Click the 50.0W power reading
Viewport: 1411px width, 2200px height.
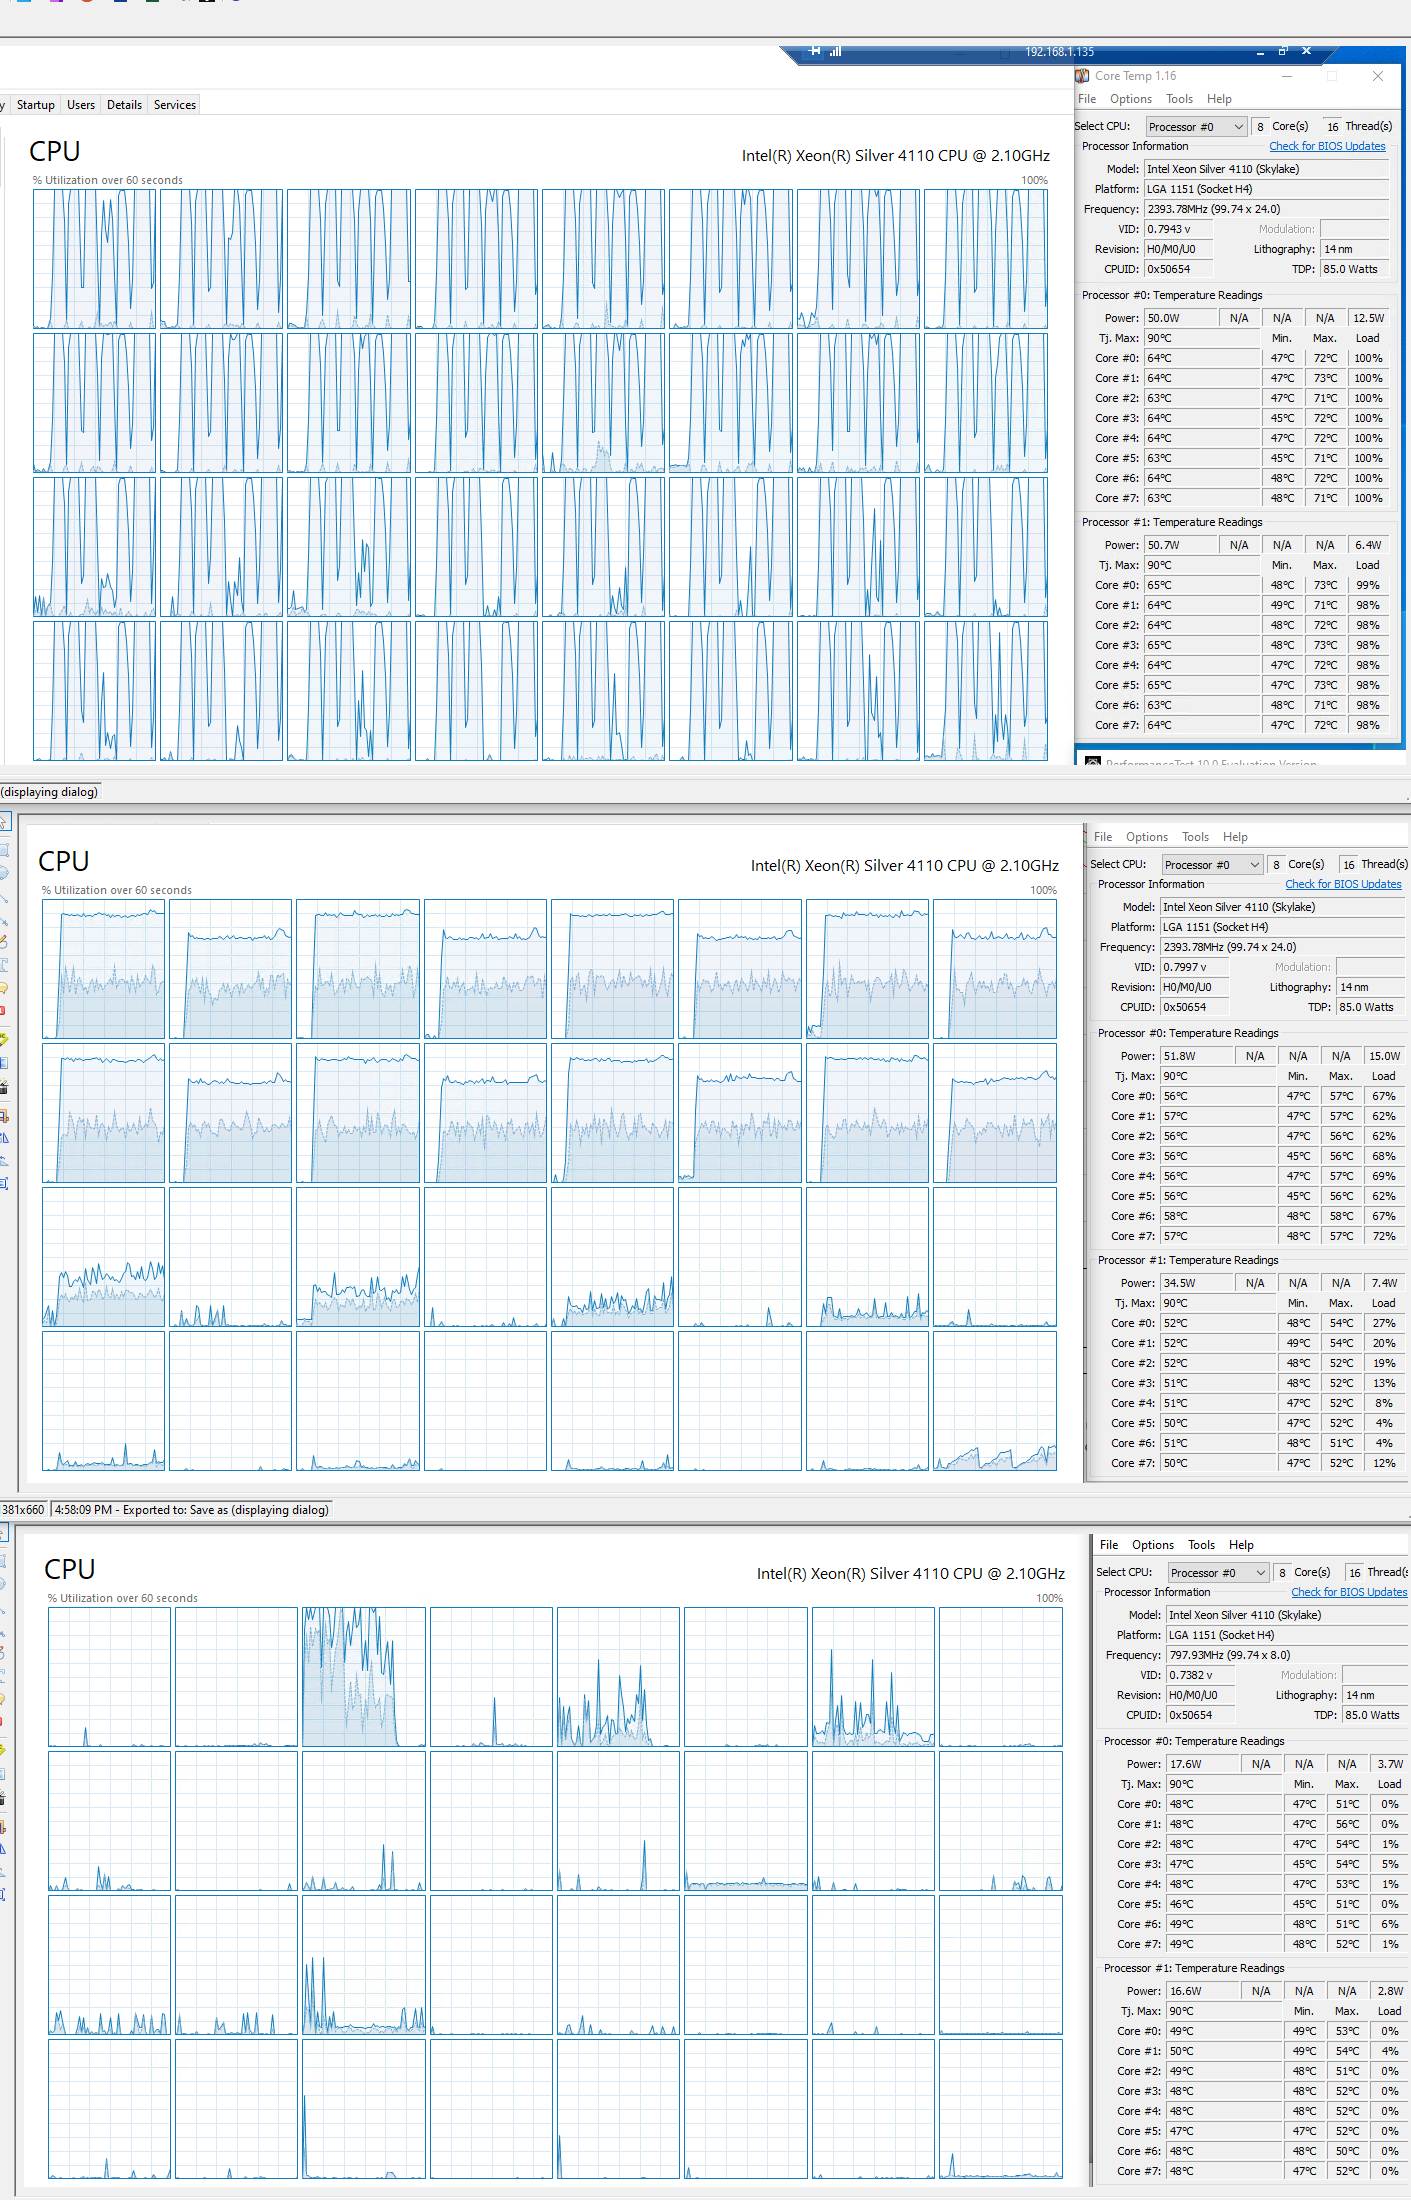coord(1181,318)
